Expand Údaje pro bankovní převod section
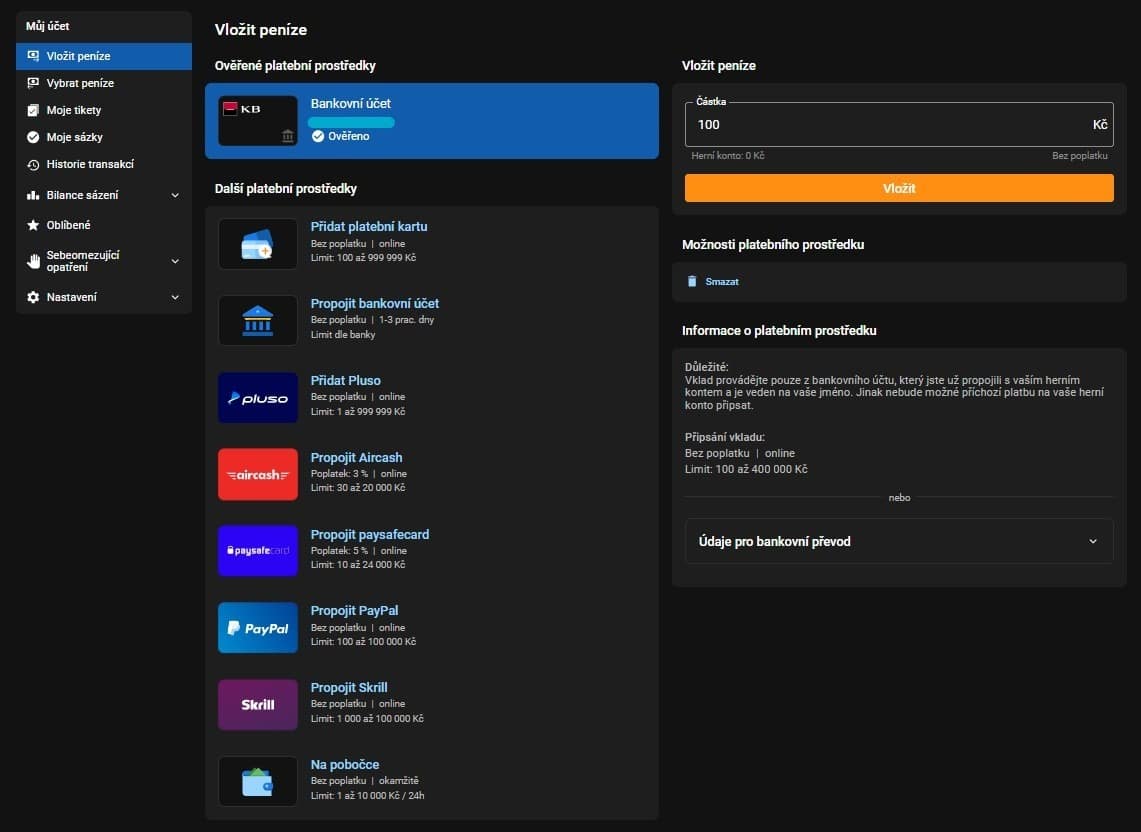Viewport: 1141px width, 832px height. click(x=899, y=541)
